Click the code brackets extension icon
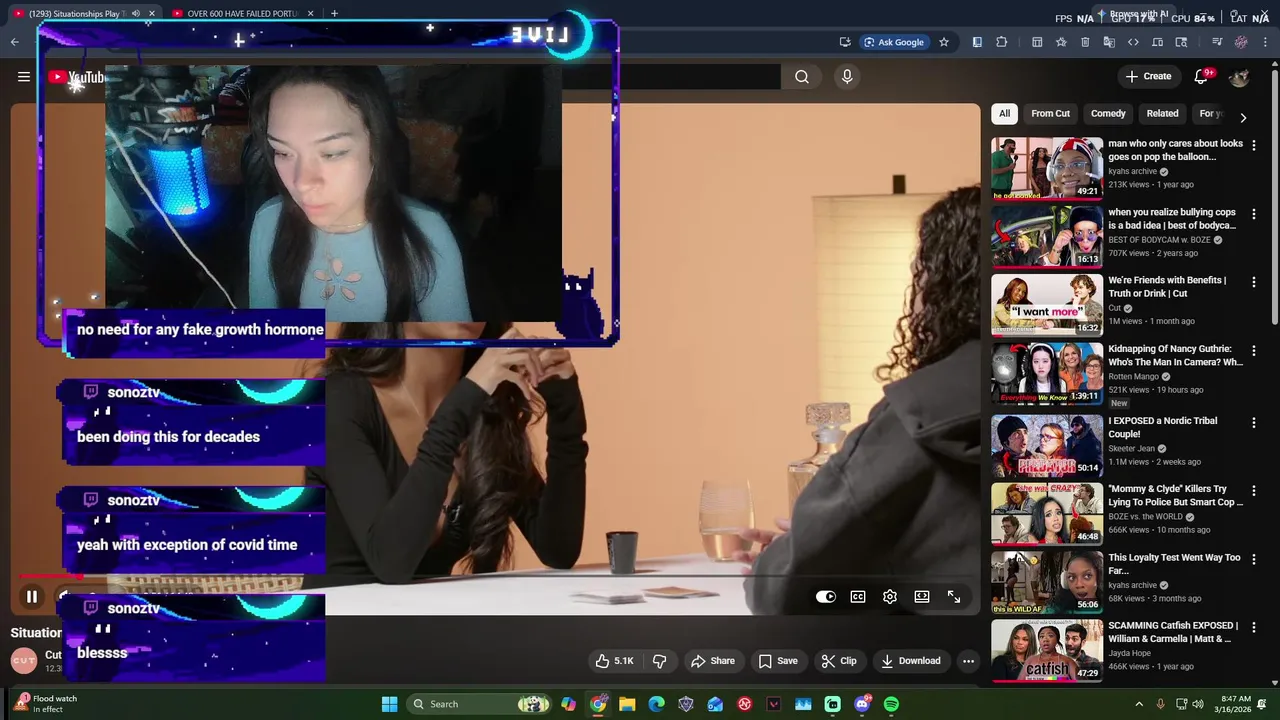This screenshot has height=720, width=1280. (x=1133, y=42)
